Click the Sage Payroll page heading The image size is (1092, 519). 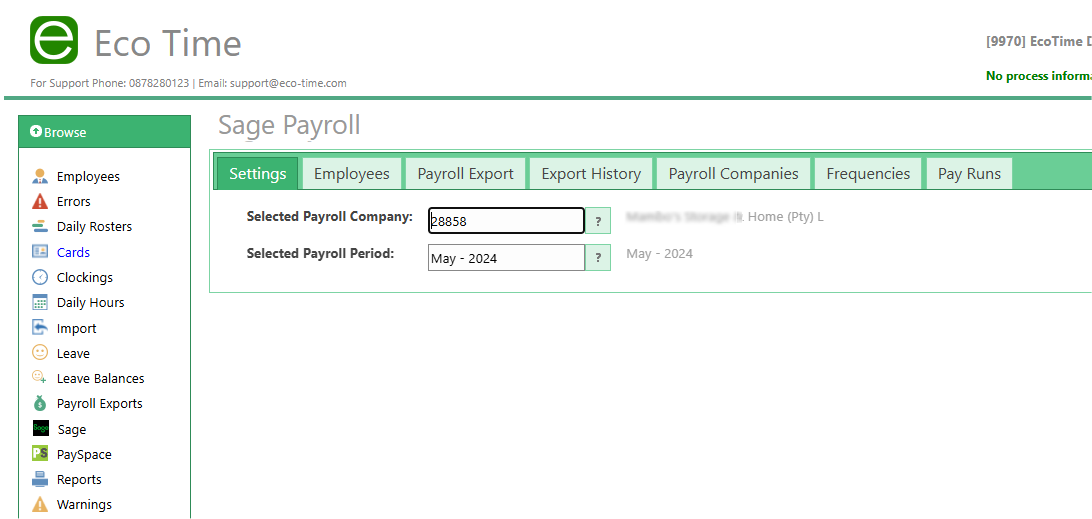click(289, 125)
